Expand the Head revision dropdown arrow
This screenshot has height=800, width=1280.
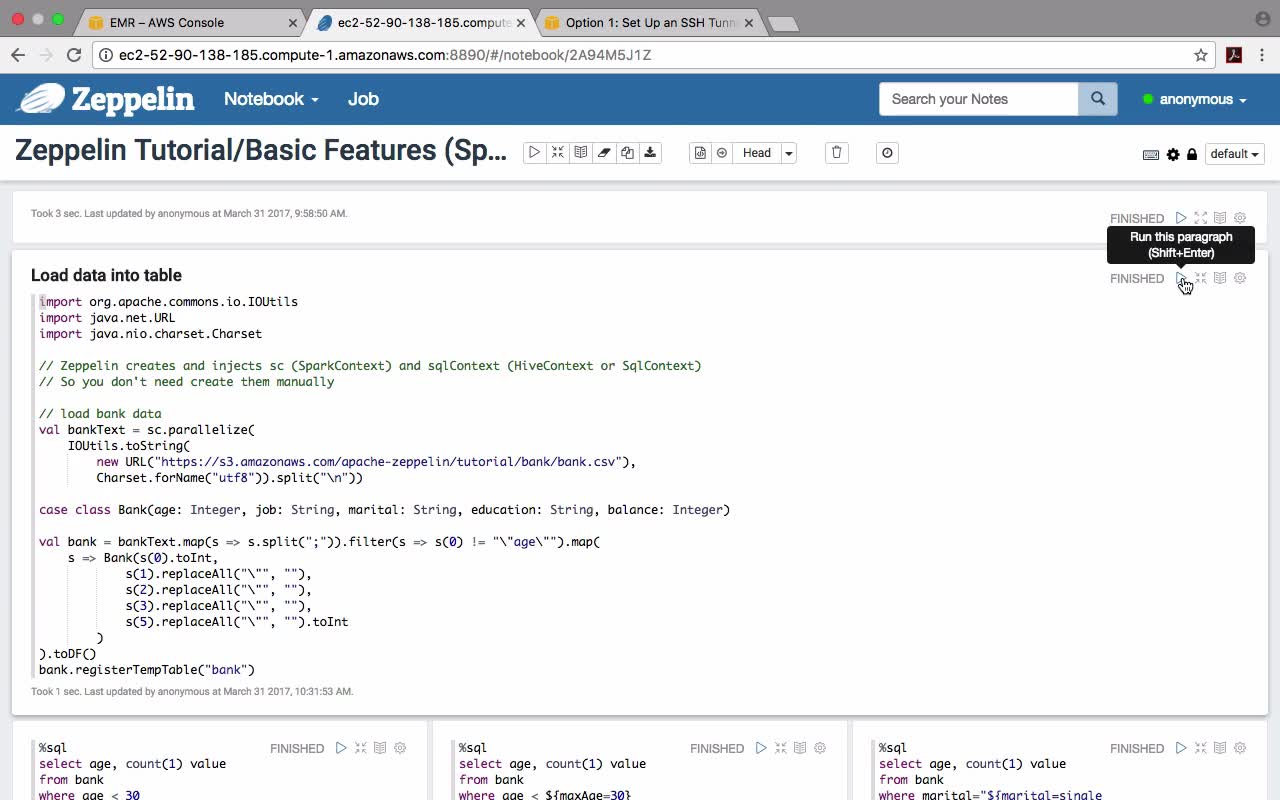[x=789, y=153]
